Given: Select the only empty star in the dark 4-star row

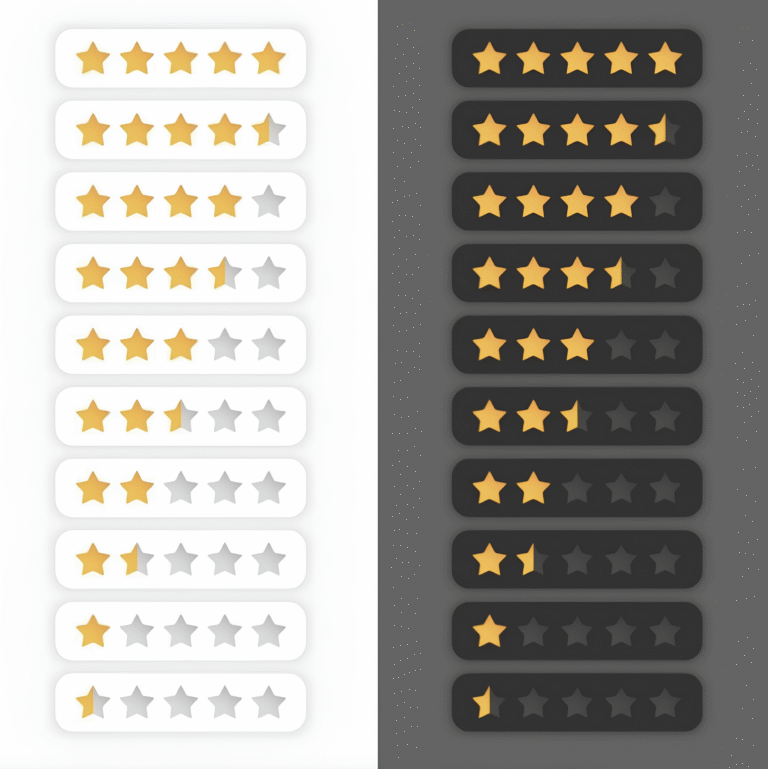Looking at the screenshot, I should click(664, 202).
